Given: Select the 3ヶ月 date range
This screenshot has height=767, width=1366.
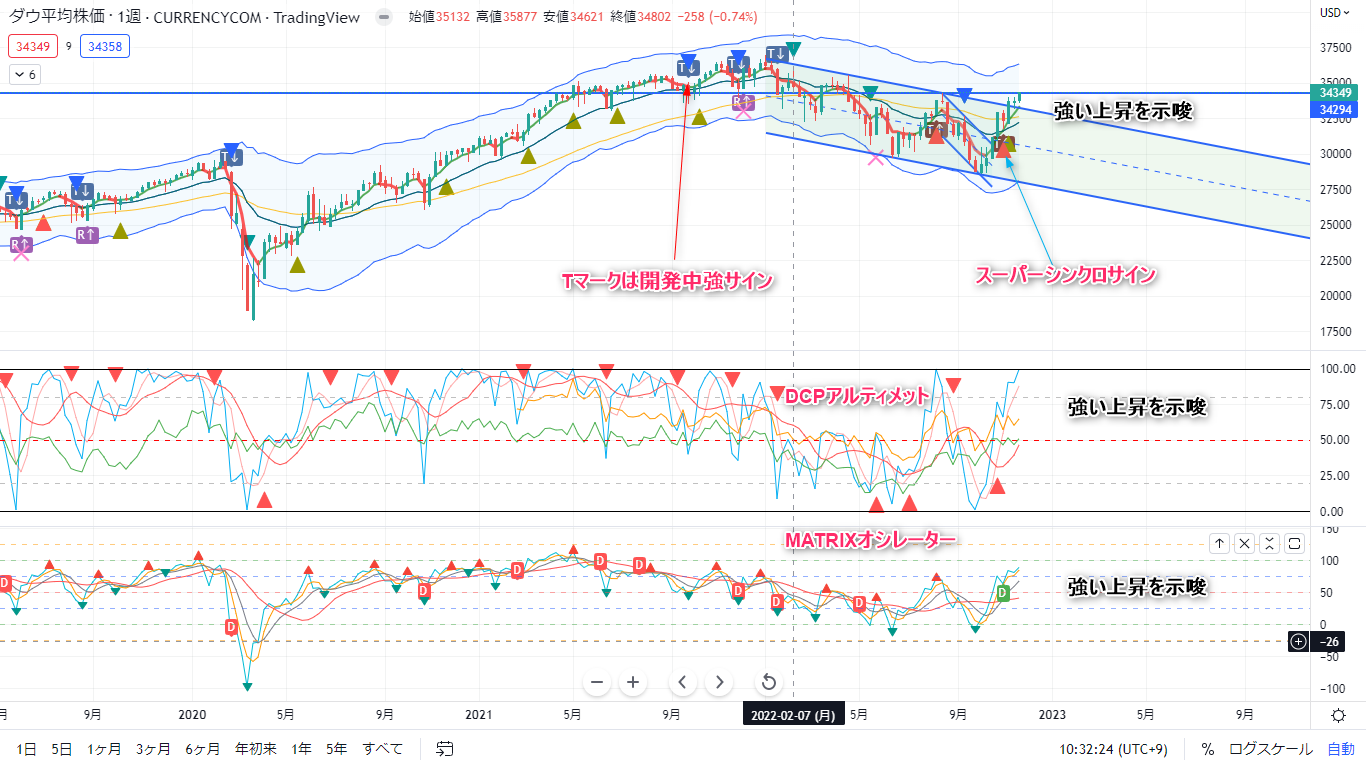Looking at the screenshot, I should tap(153, 749).
